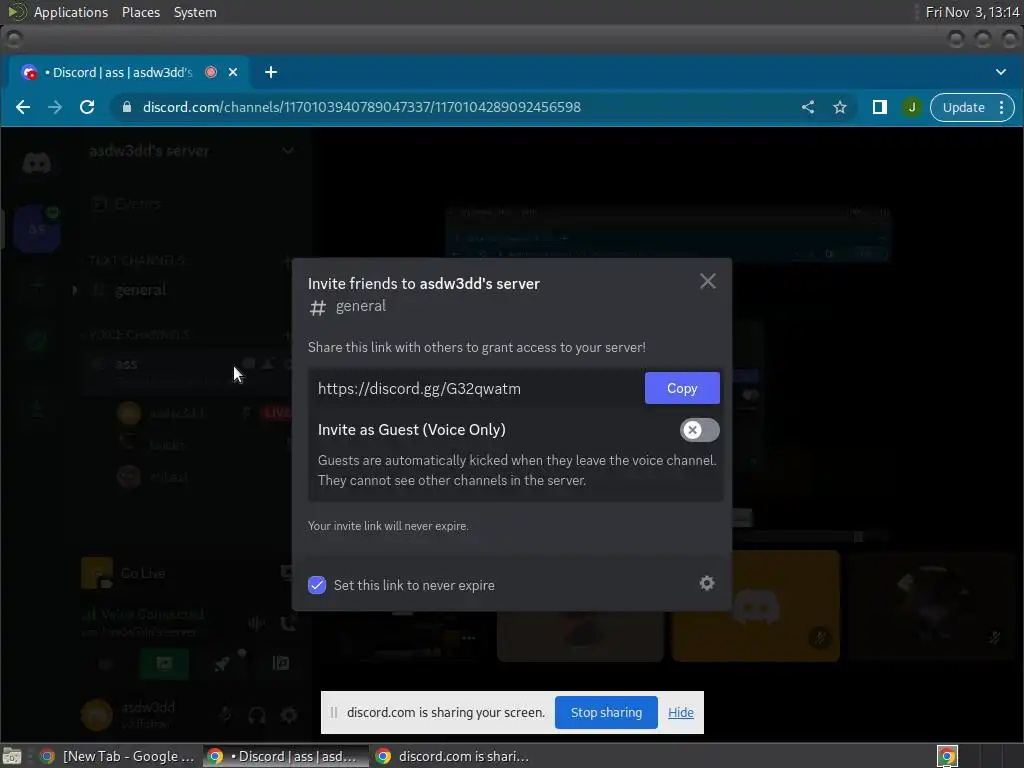The height and width of the screenshot is (768, 1024).
Task: Switch to New Tab - Google taskbar window
Action: (118, 756)
